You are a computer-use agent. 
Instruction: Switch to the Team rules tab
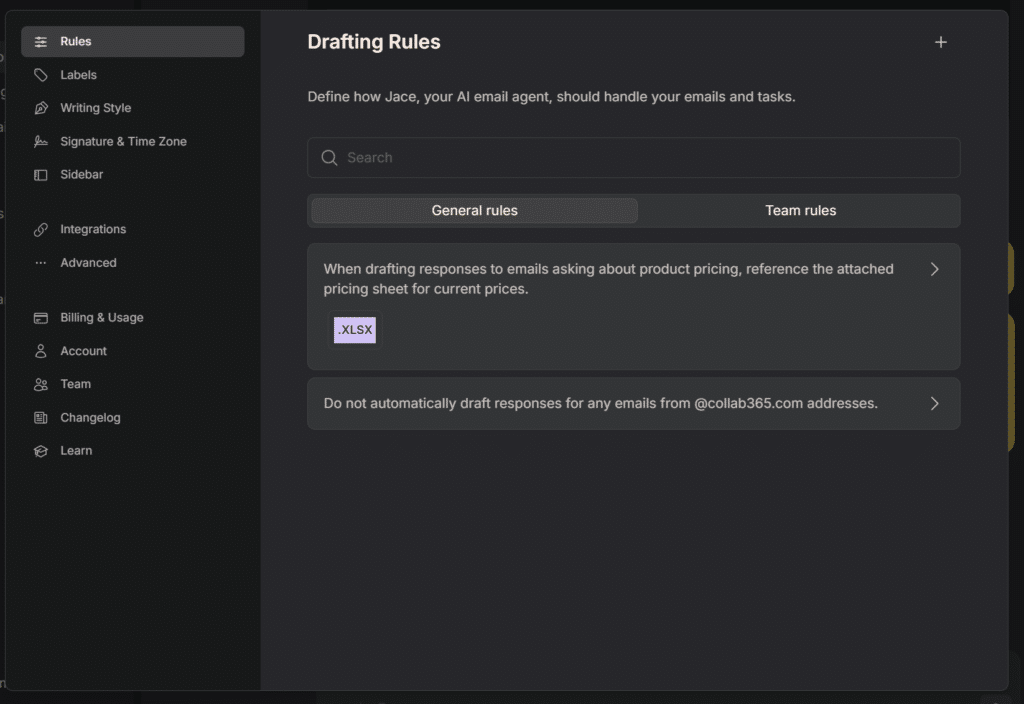click(800, 211)
